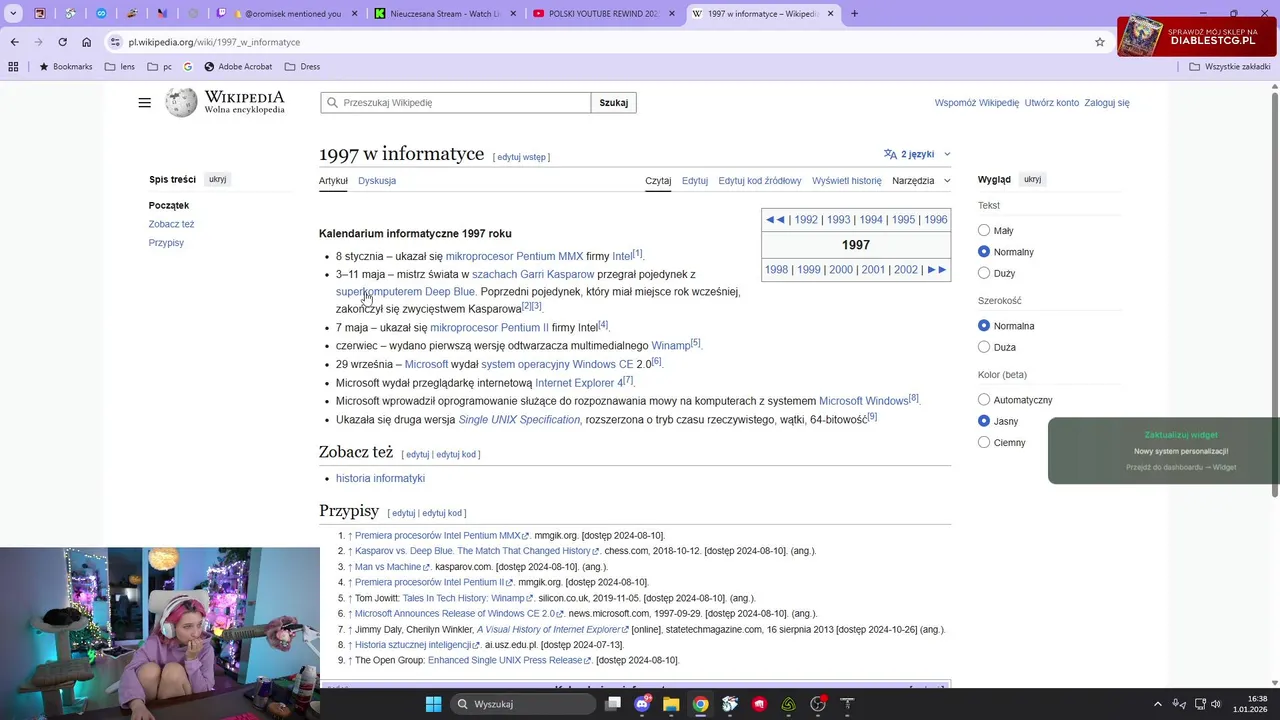Select Normalna width option
Screen dimensions: 1280x720
[984, 326]
